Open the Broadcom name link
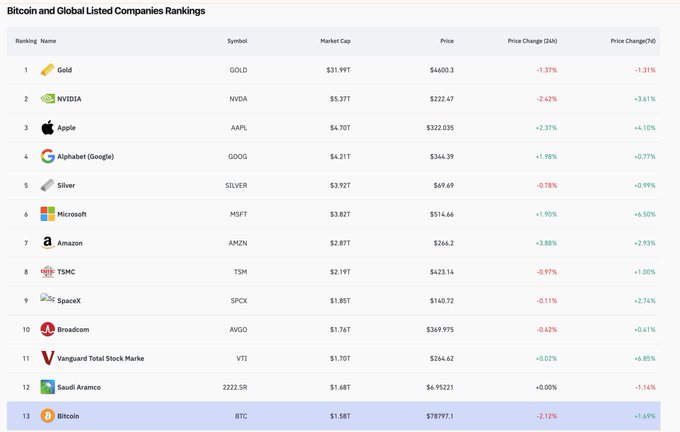 click(x=73, y=330)
